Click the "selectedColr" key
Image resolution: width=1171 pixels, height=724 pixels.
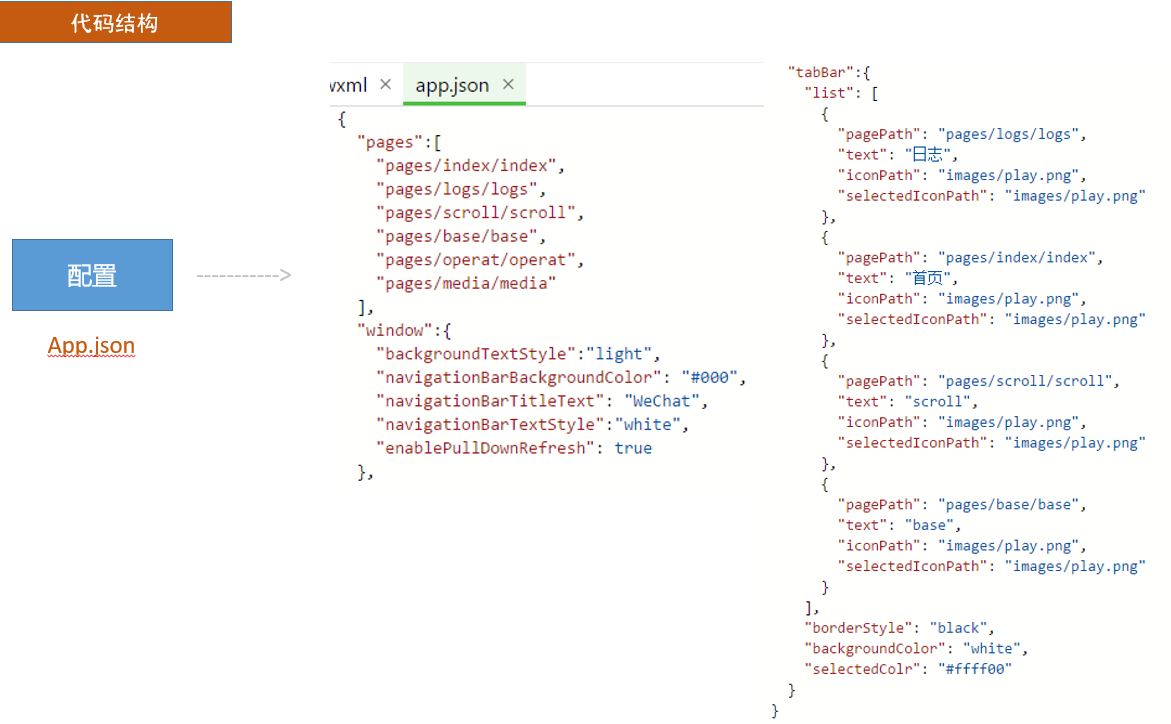coord(862,669)
